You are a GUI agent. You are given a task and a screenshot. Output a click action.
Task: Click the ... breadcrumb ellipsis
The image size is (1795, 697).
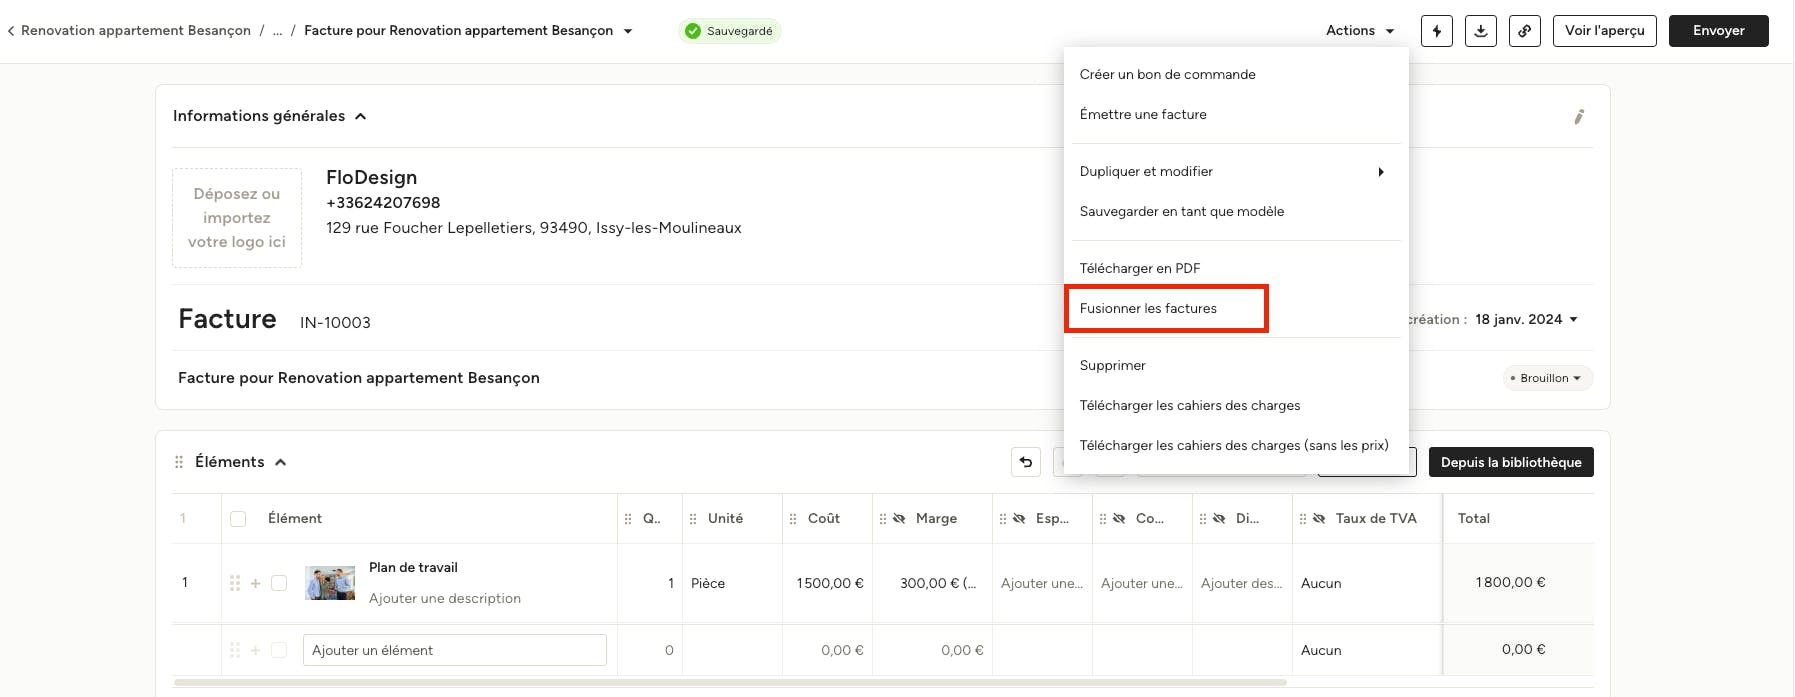click(x=278, y=31)
